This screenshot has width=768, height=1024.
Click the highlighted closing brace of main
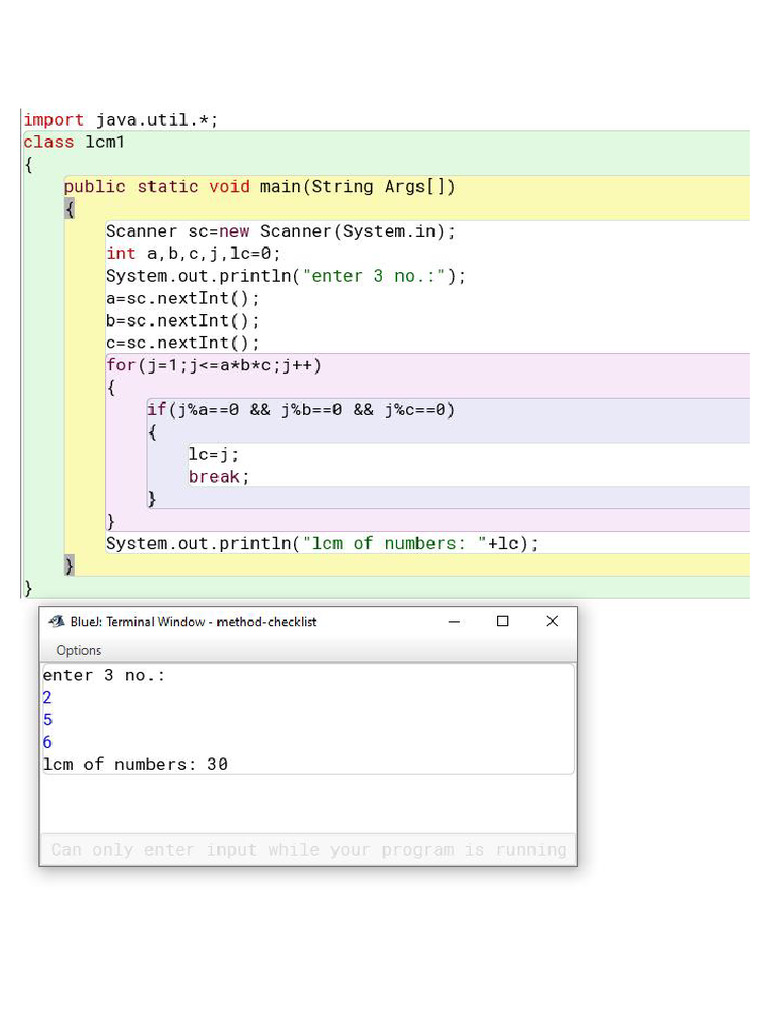(x=69, y=565)
